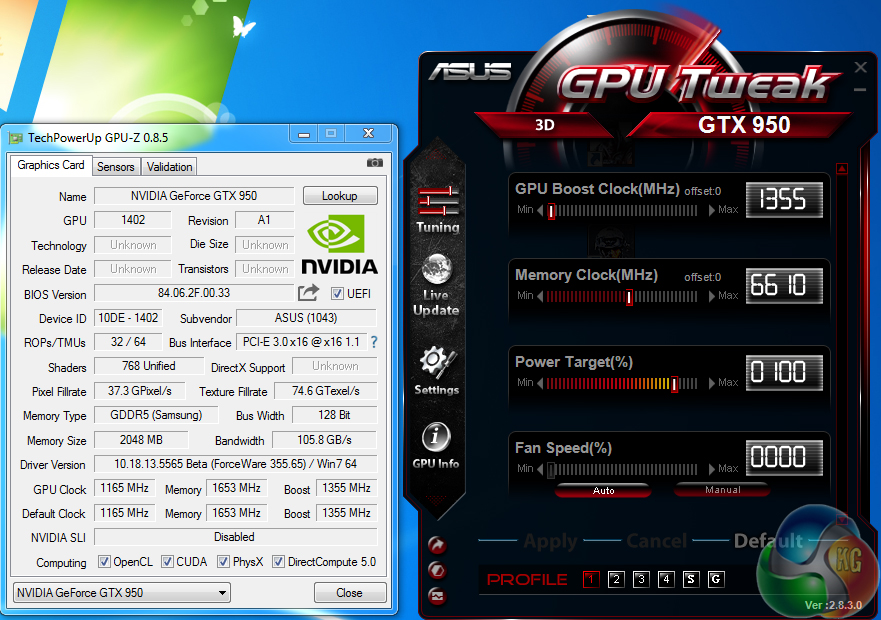Select the G profile slot
Viewport: 881px width, 620px height.
pyautogui.click(x=716, y=579)
